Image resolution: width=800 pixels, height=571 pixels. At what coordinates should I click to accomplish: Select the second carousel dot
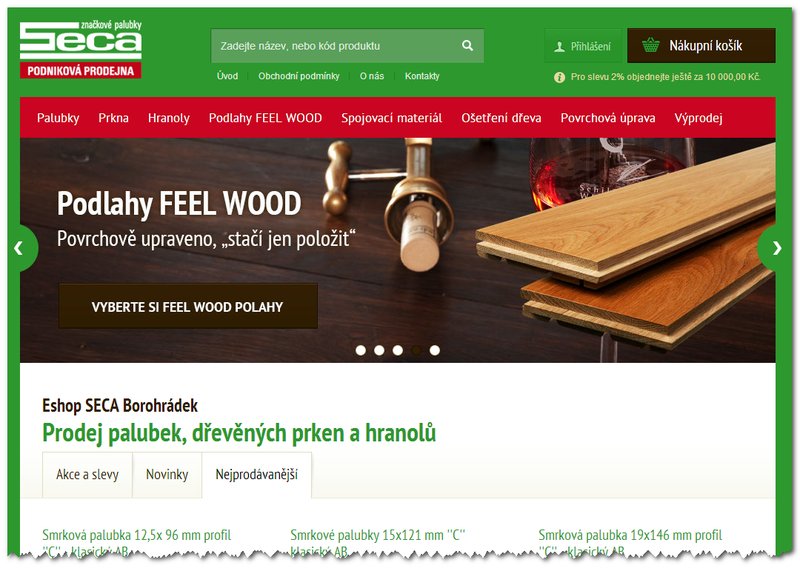click(379, 351)
